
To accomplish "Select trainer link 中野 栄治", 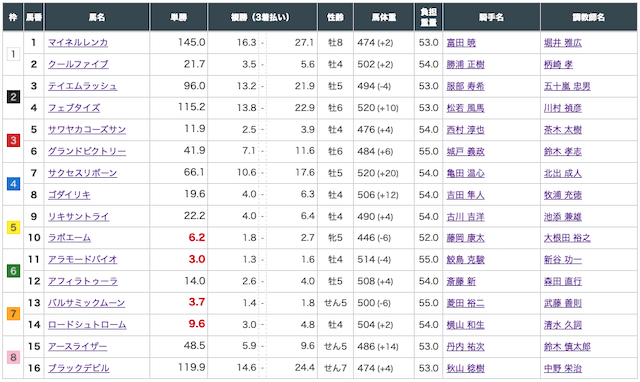I will point(563,369).
